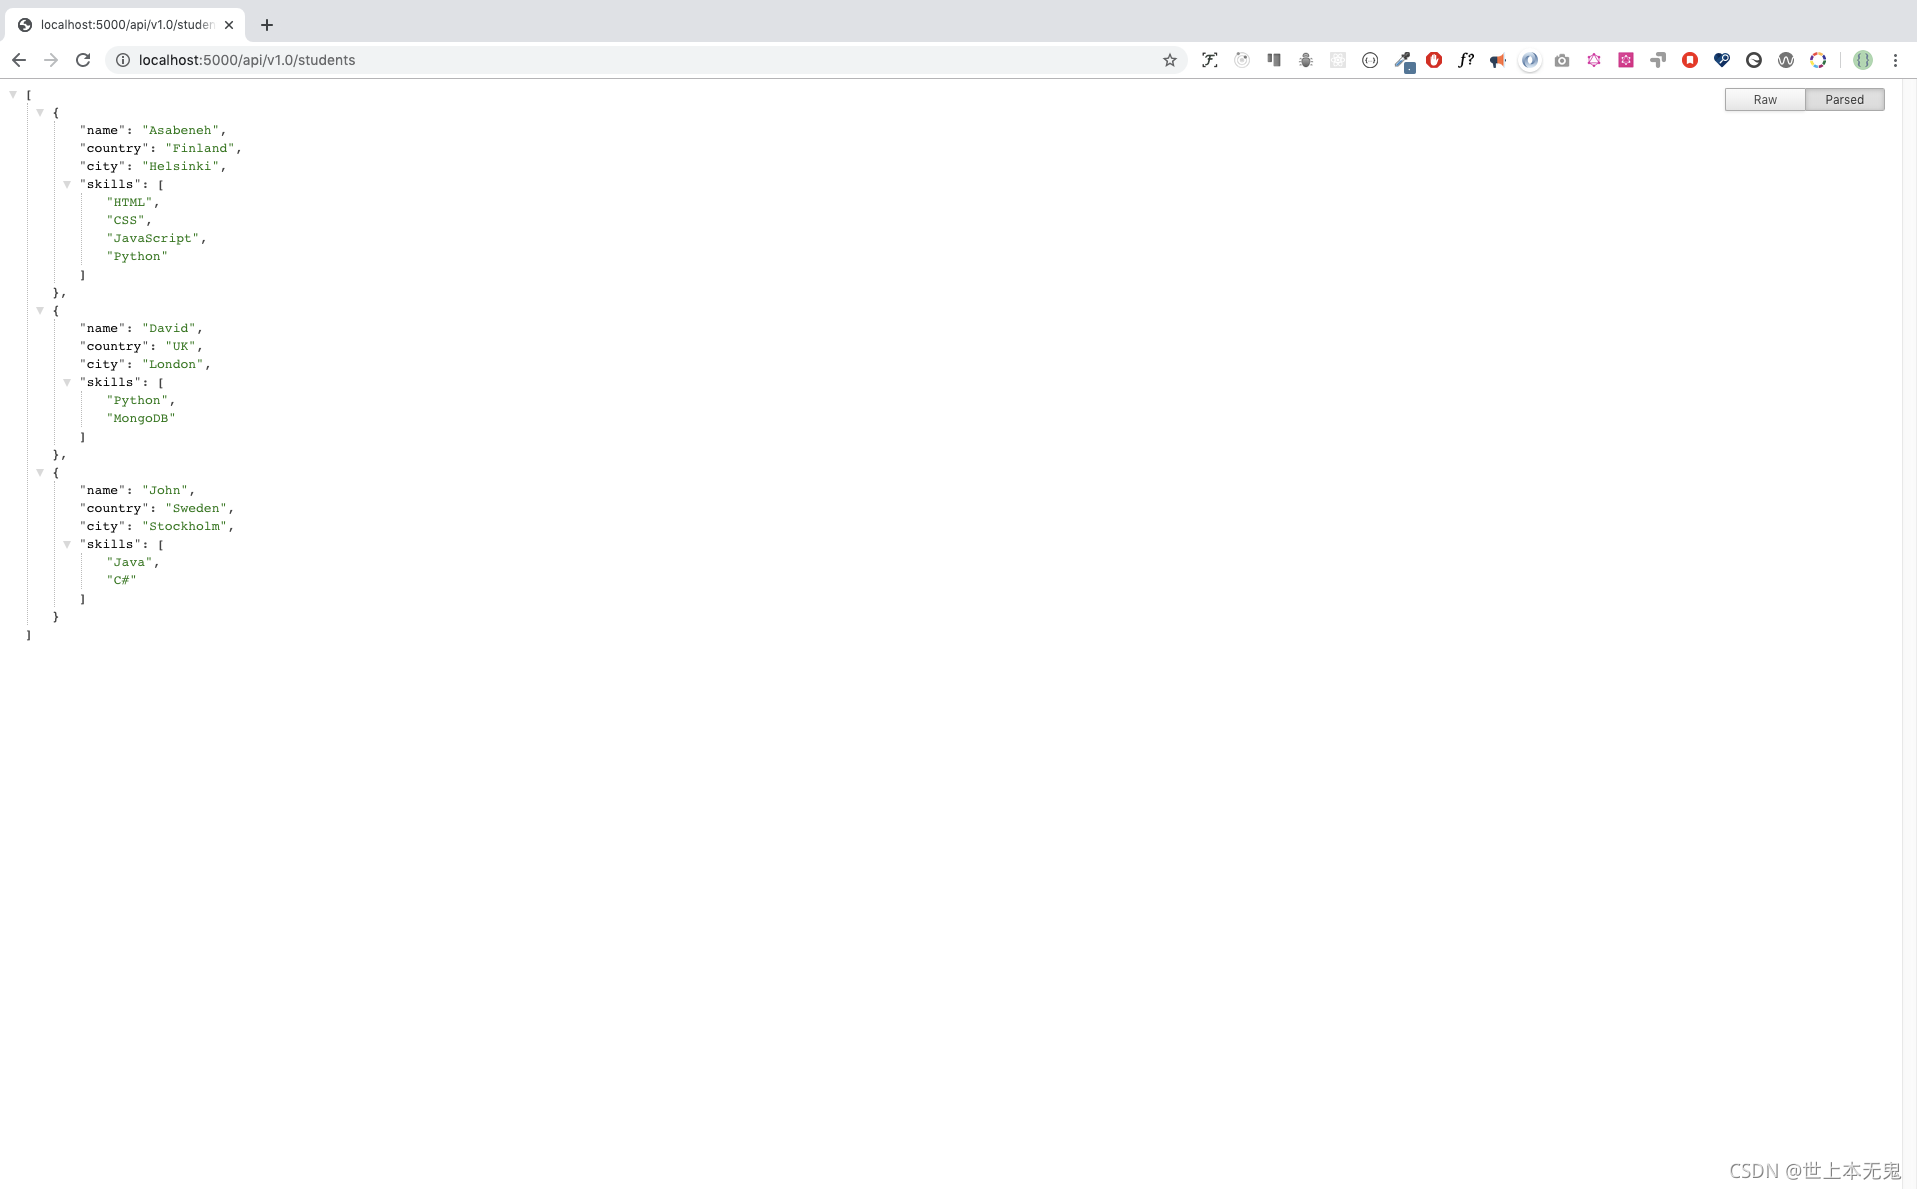Click the "MongoDB" skill entry

point(141,418)
